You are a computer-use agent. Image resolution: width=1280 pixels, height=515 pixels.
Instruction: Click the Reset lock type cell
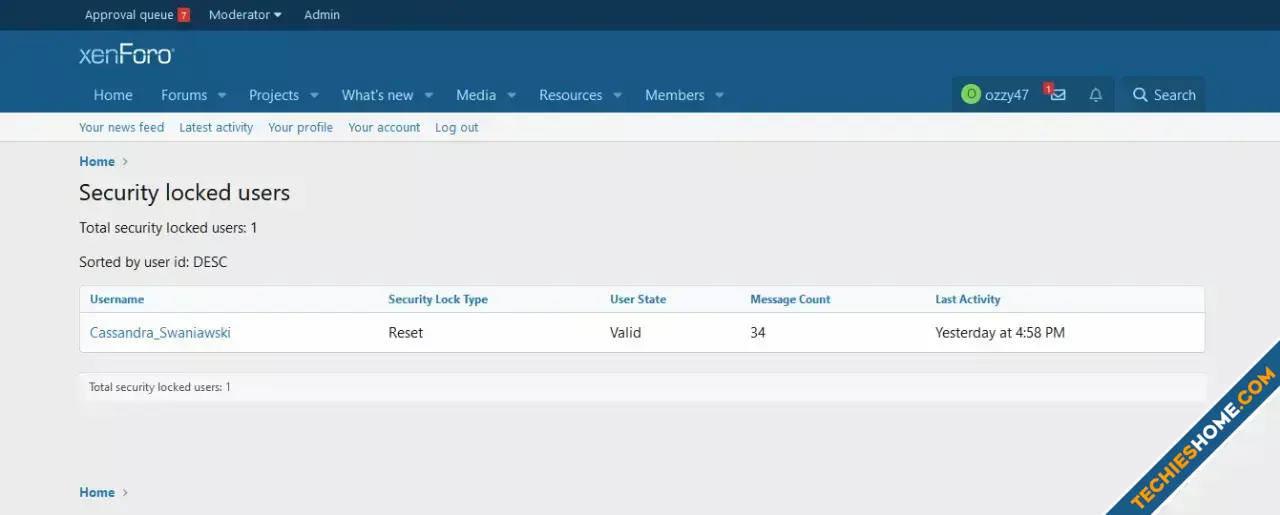[406, 332]
